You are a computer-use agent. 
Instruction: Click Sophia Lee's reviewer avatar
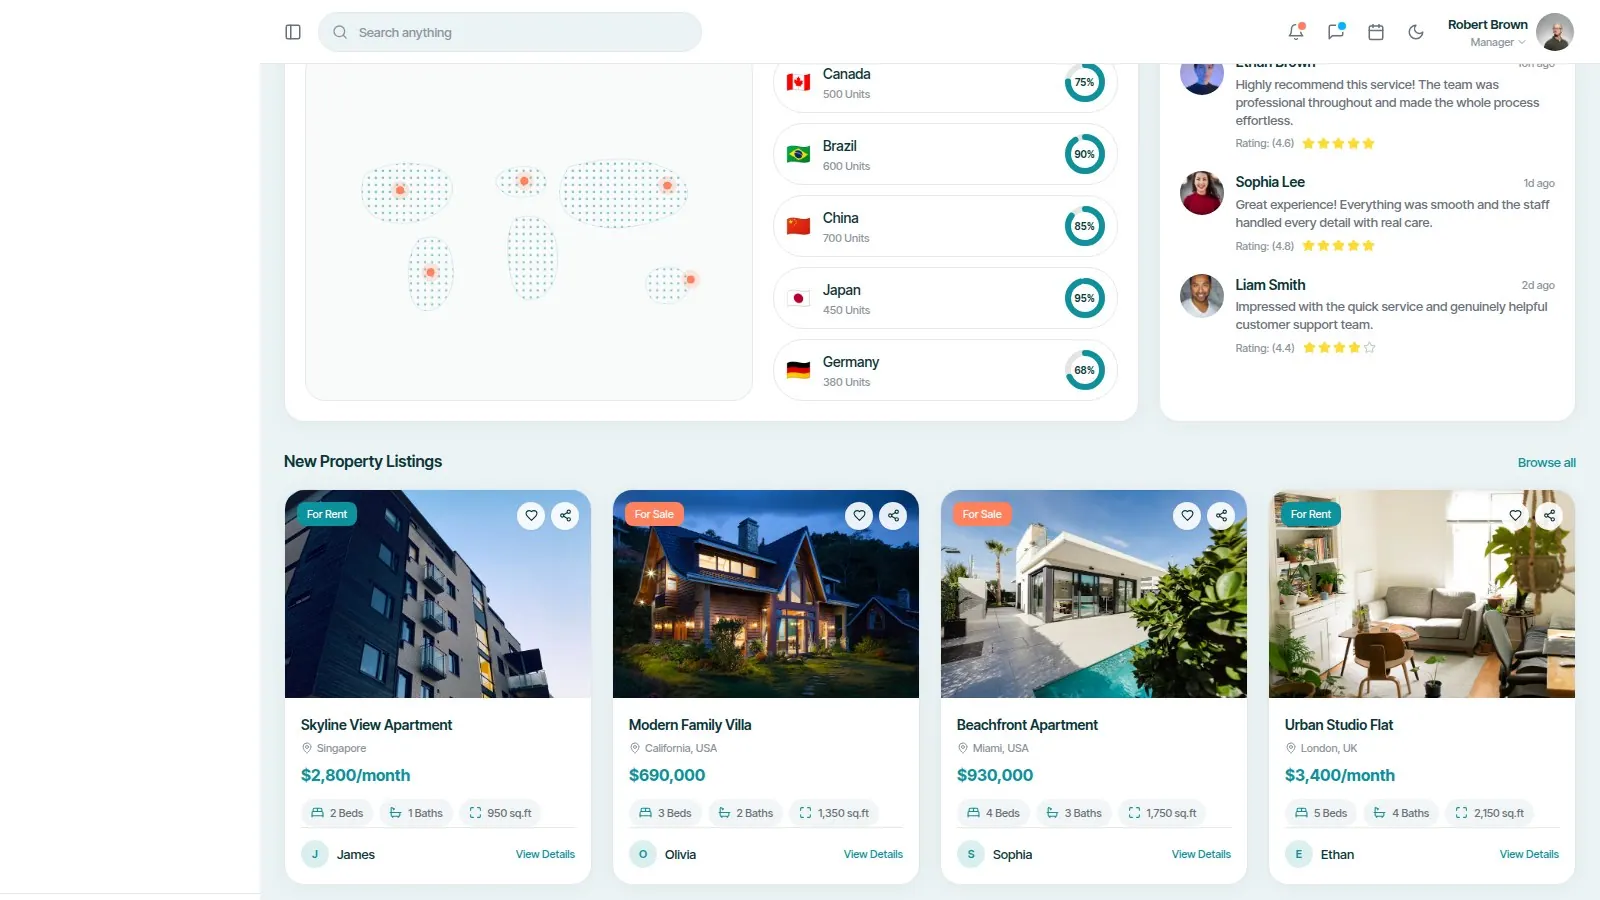pyautogui.click(x=1202, y=193)
